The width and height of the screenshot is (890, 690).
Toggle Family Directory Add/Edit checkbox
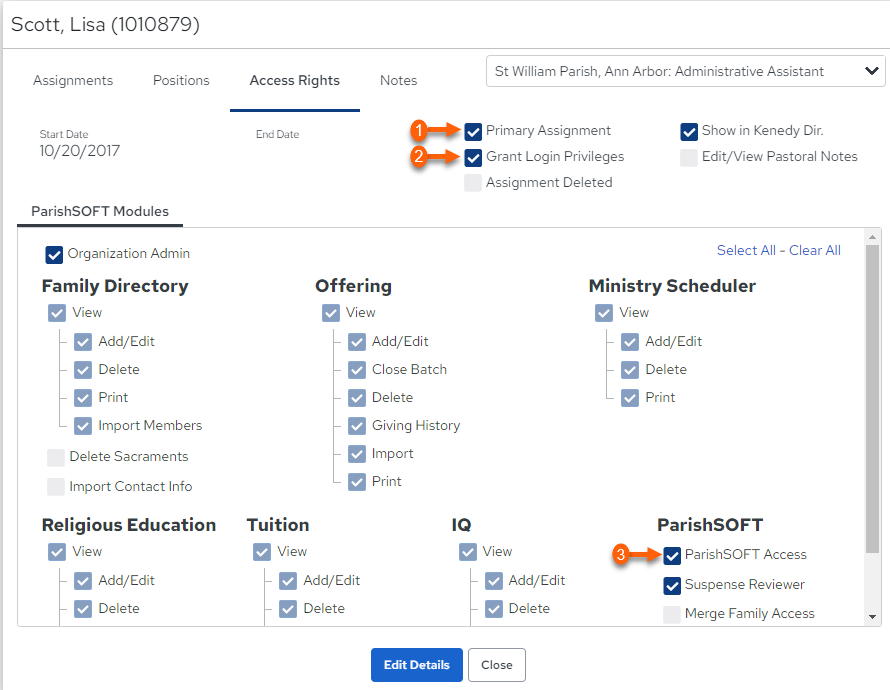[83, 342]
